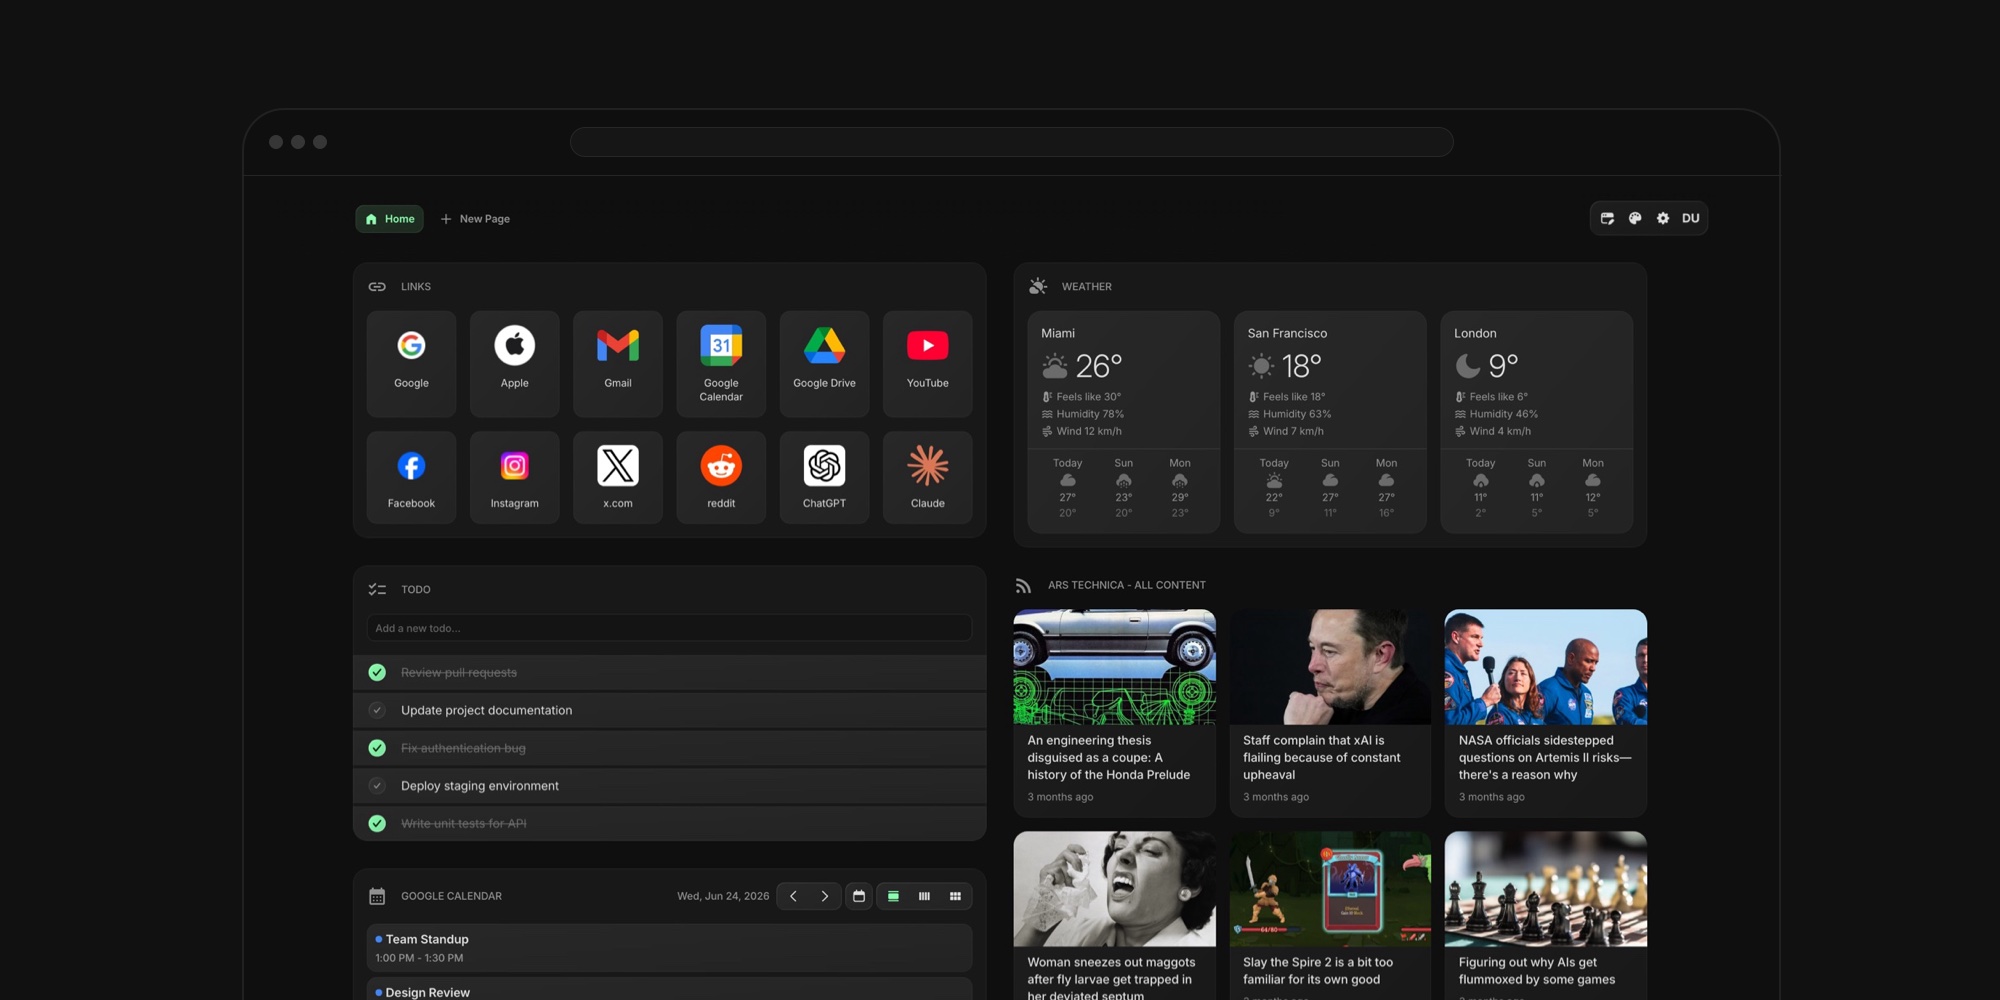Click the Ars Technica - All Content title
This screenshot has width=2000, height=1000.
(x=1127, y=585)
